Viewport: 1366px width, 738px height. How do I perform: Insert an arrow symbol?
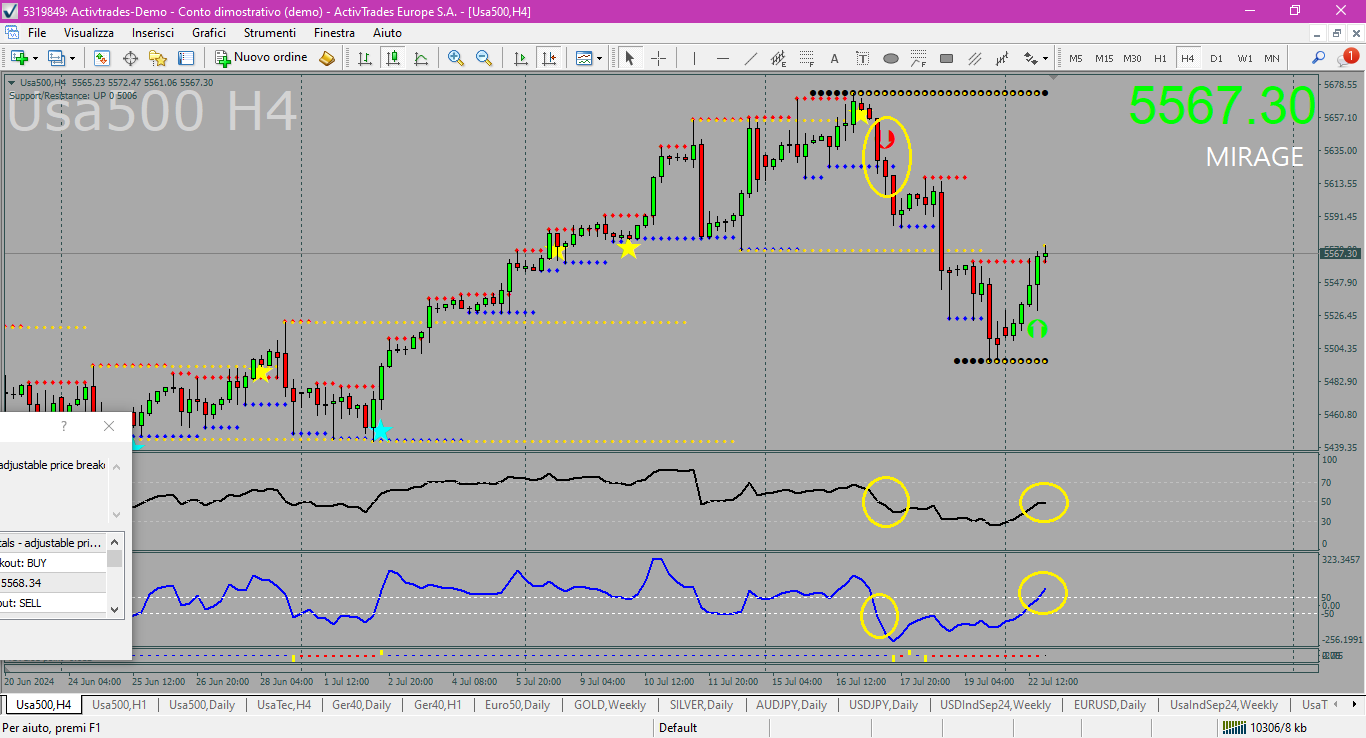[x=1030, y=58]
